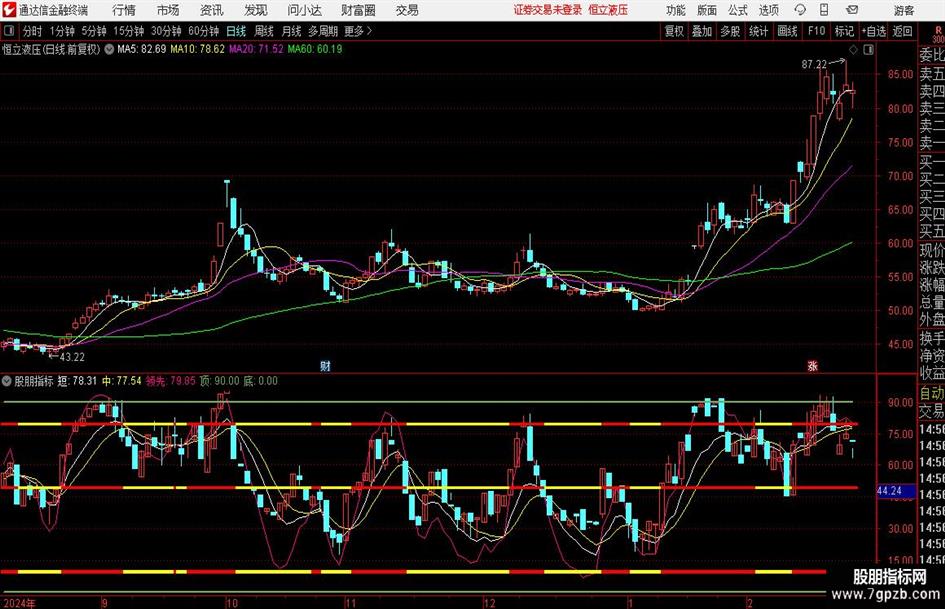The height and width of the screenshot is (609, 945).
Task: Click the 涨 marker on chart
Action: coord(812,366)
